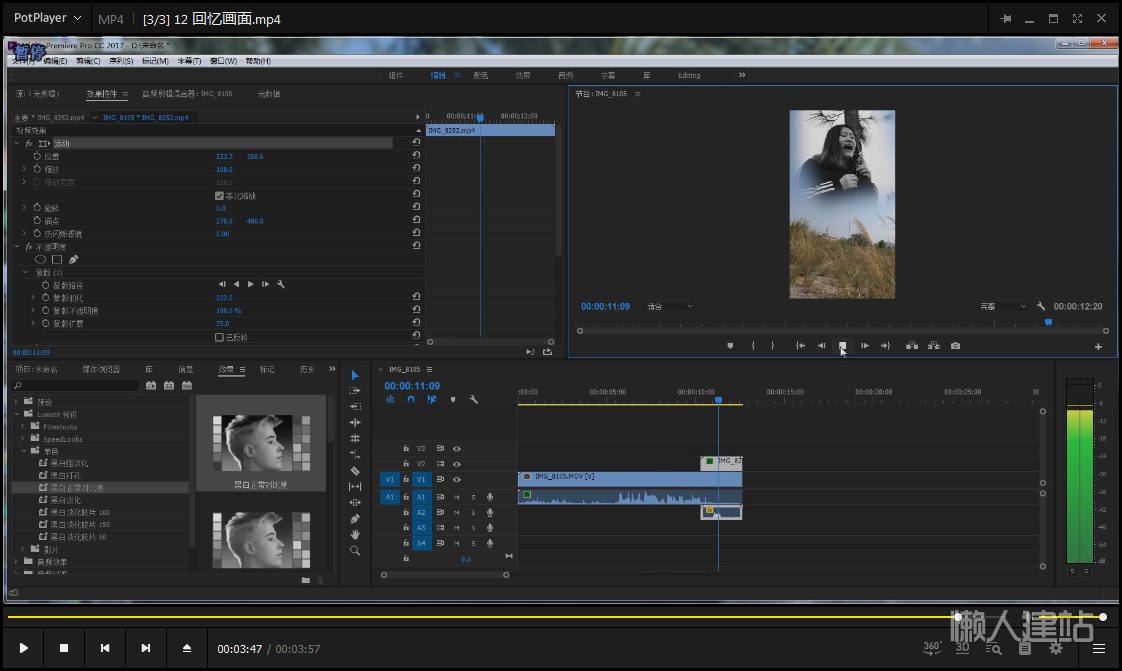Mute audio track A1 with M button

[x=457, y=496]
